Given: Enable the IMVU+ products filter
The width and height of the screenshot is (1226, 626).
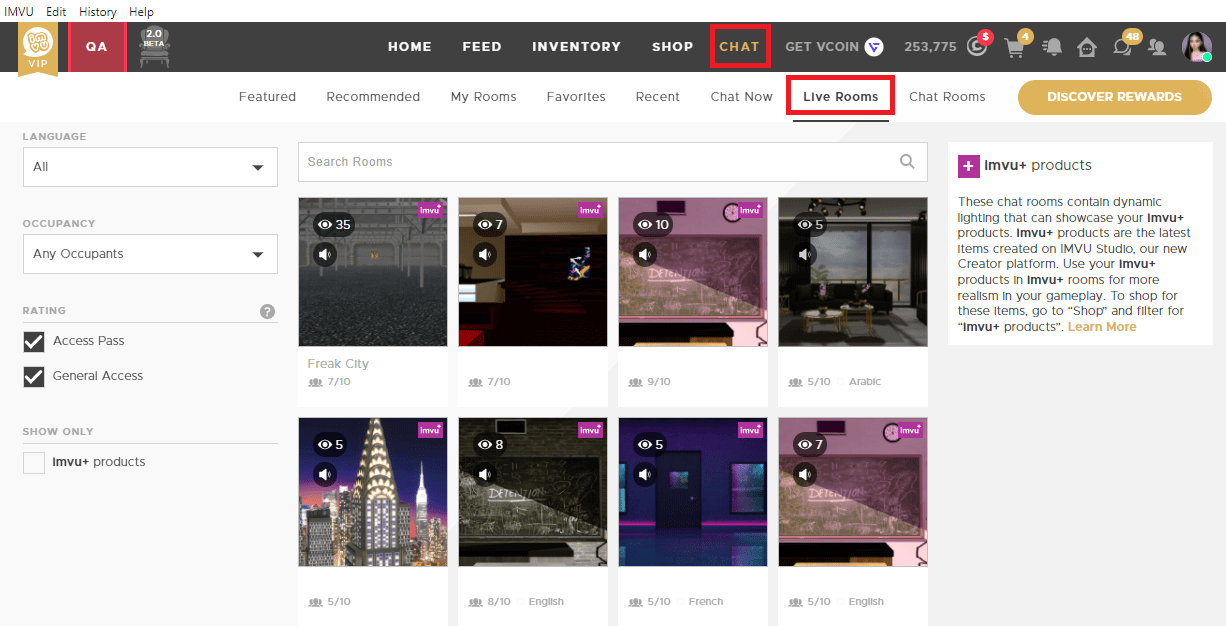Looking at the screenshot, I should click(33, 462).
